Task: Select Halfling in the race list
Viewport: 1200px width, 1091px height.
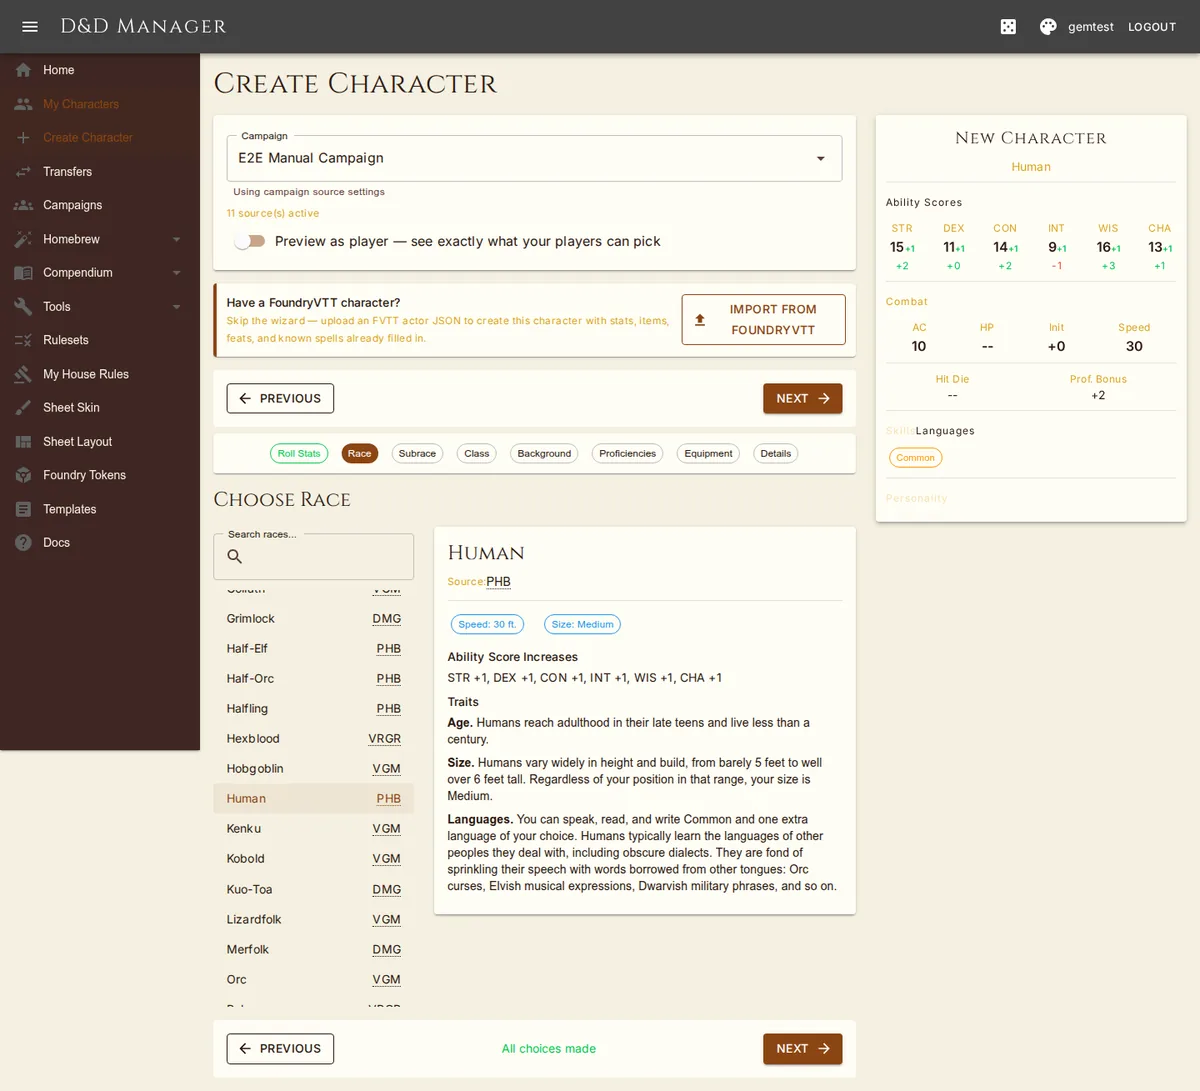Action: pos(314,709)
